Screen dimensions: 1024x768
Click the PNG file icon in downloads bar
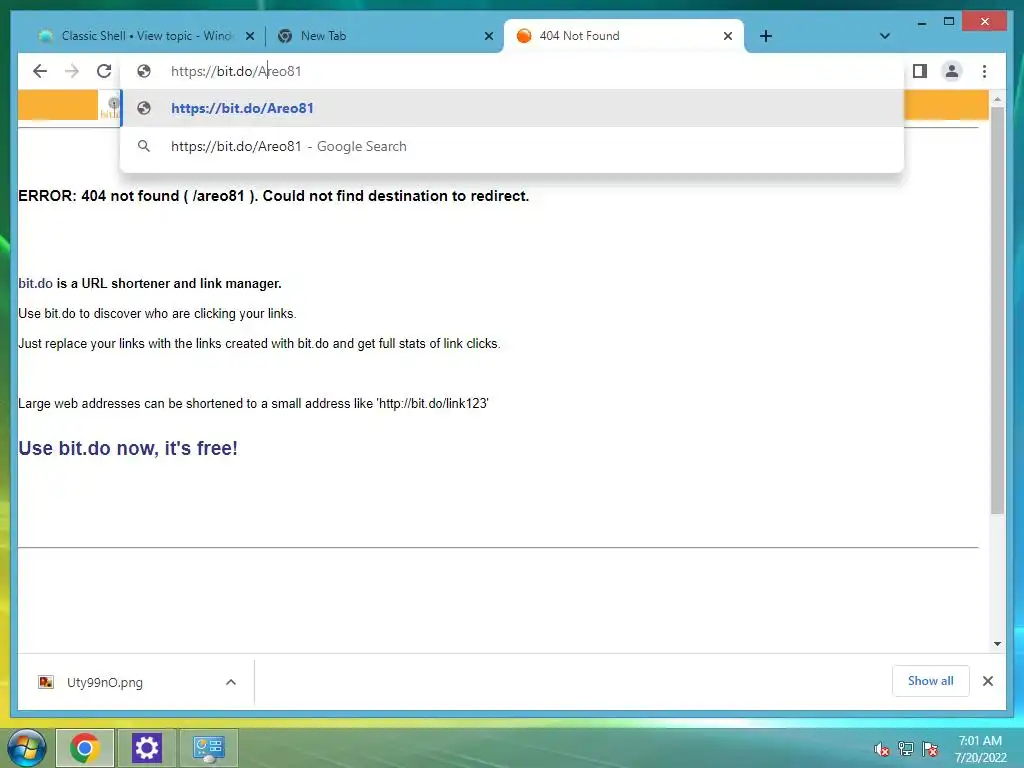pyautogui.click(x=46, y=682)
